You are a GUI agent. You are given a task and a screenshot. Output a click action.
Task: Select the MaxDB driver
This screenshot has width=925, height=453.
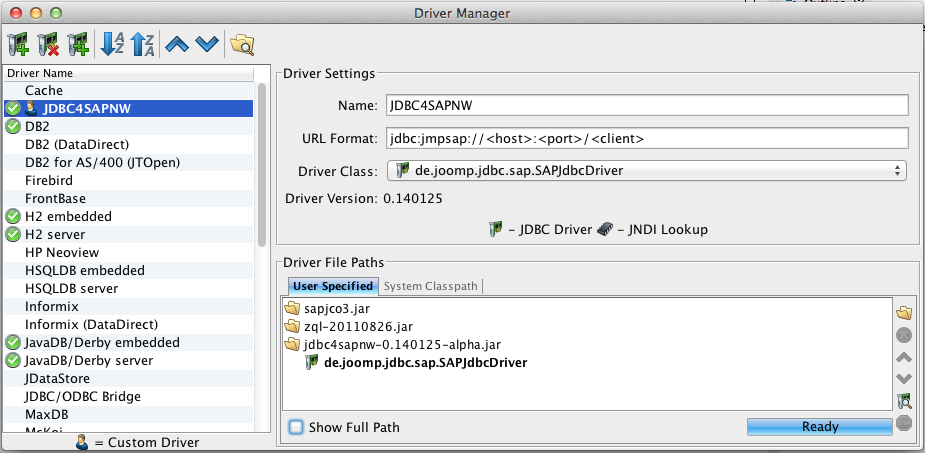129,414
